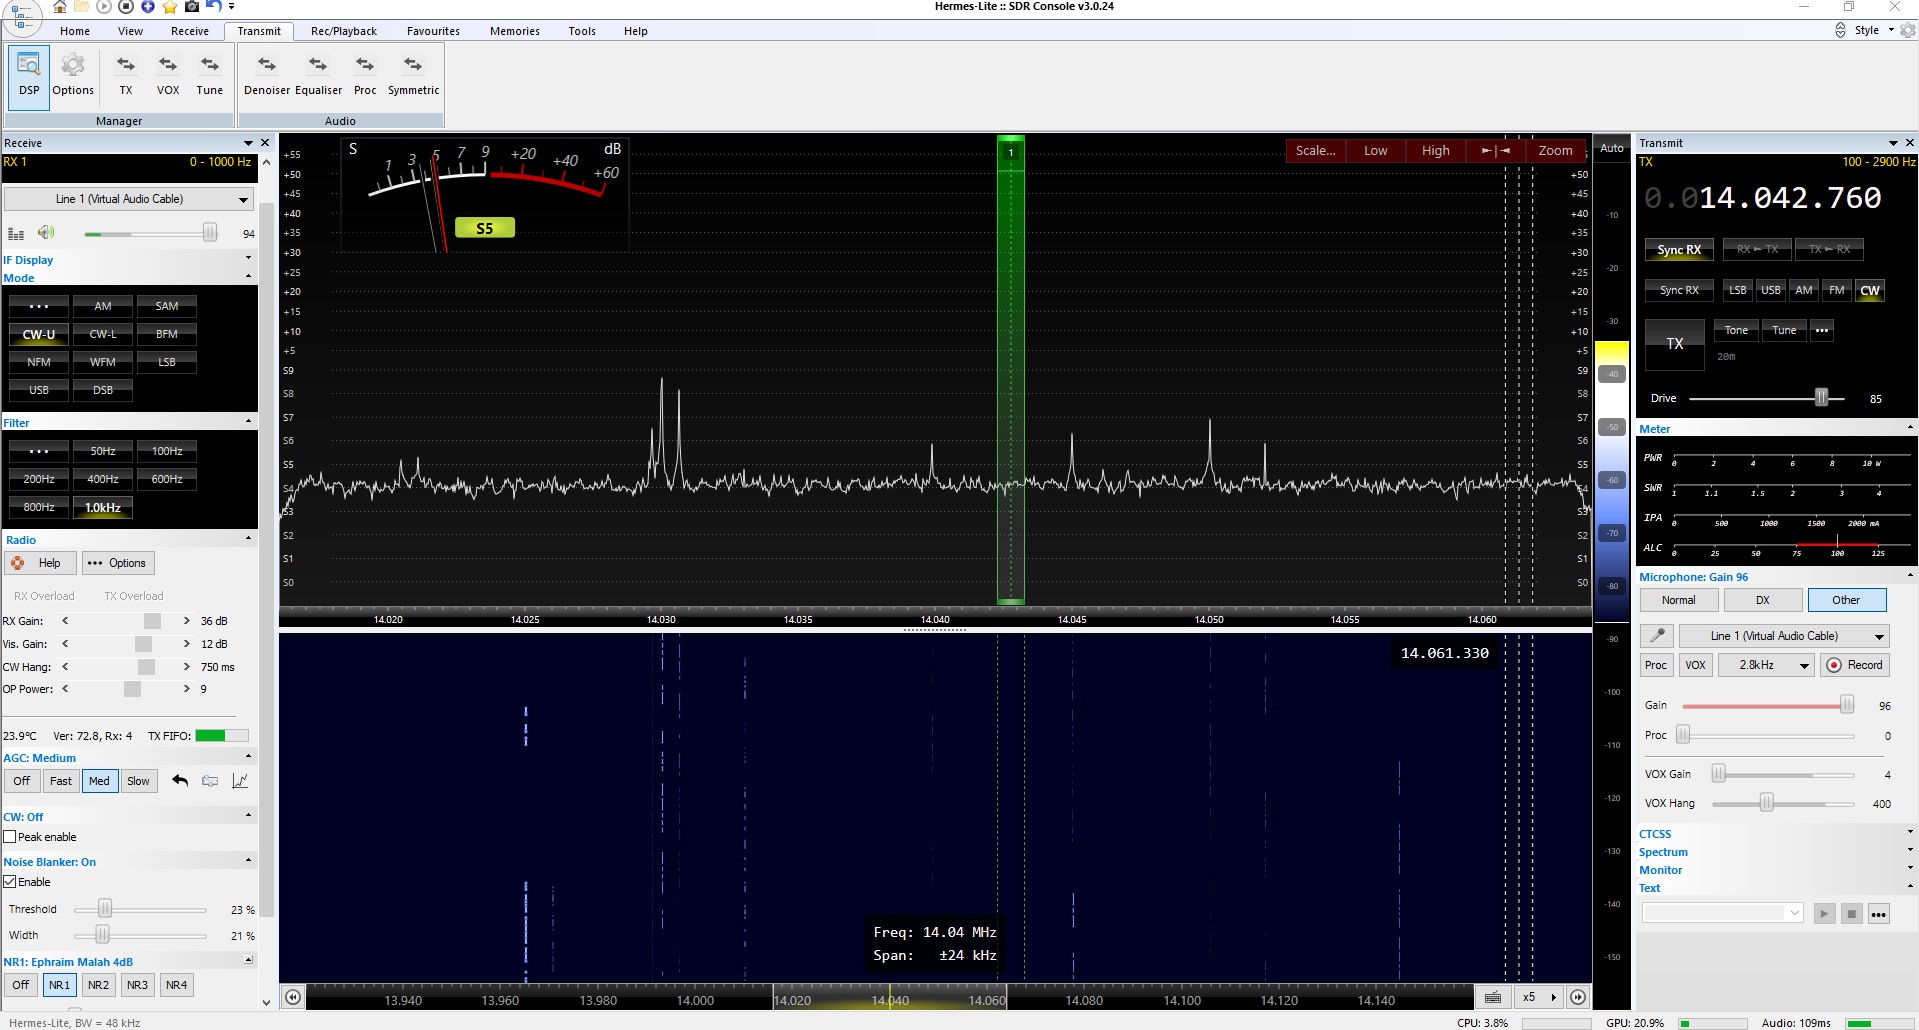Open the Rec/Playback ribbon tab
Screen dimensions: 1919x1030
coord(343,31)
